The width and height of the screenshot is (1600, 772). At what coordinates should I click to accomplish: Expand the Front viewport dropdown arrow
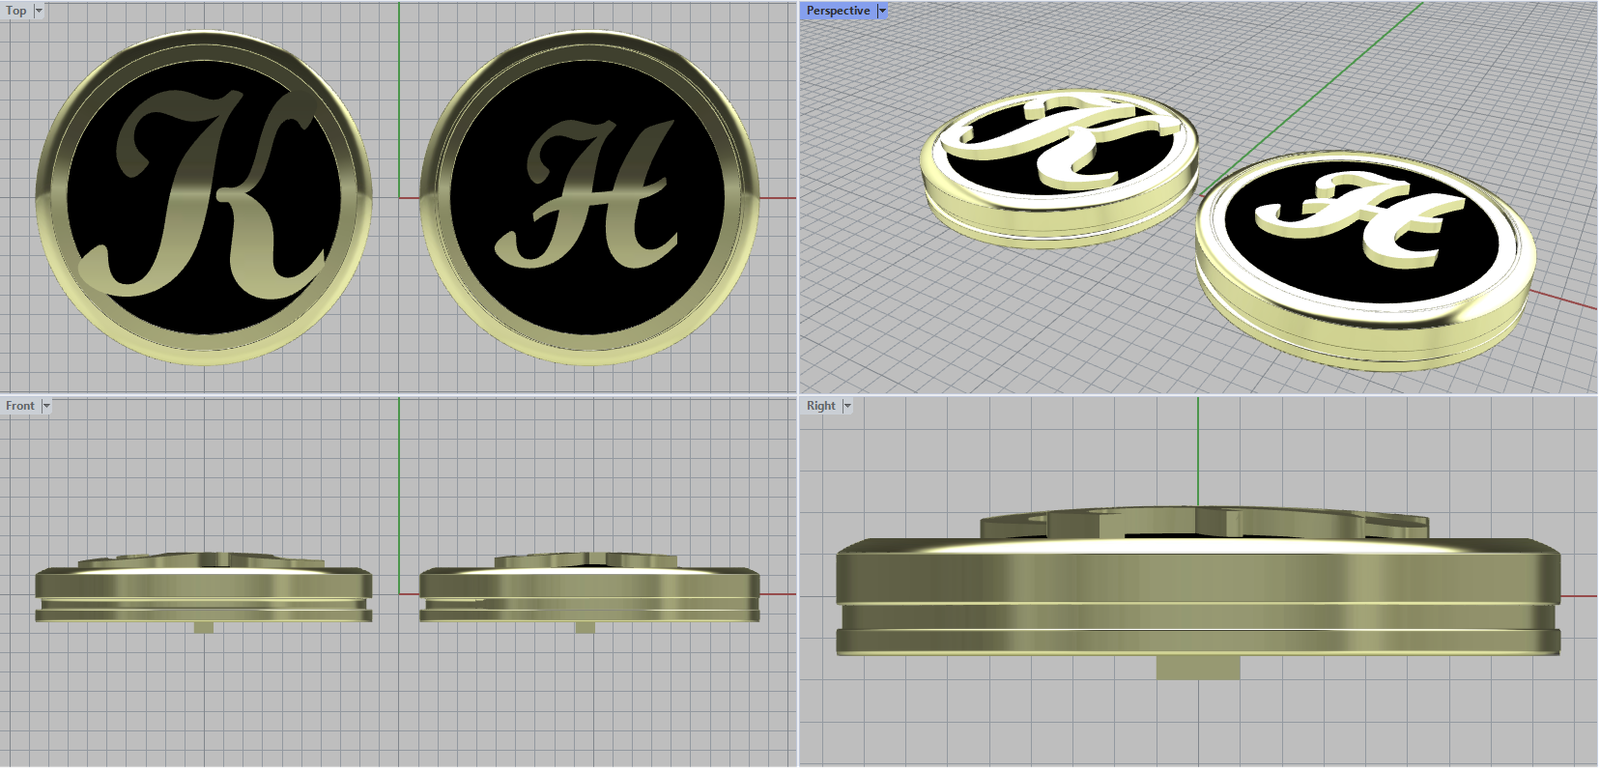[46, 406]
